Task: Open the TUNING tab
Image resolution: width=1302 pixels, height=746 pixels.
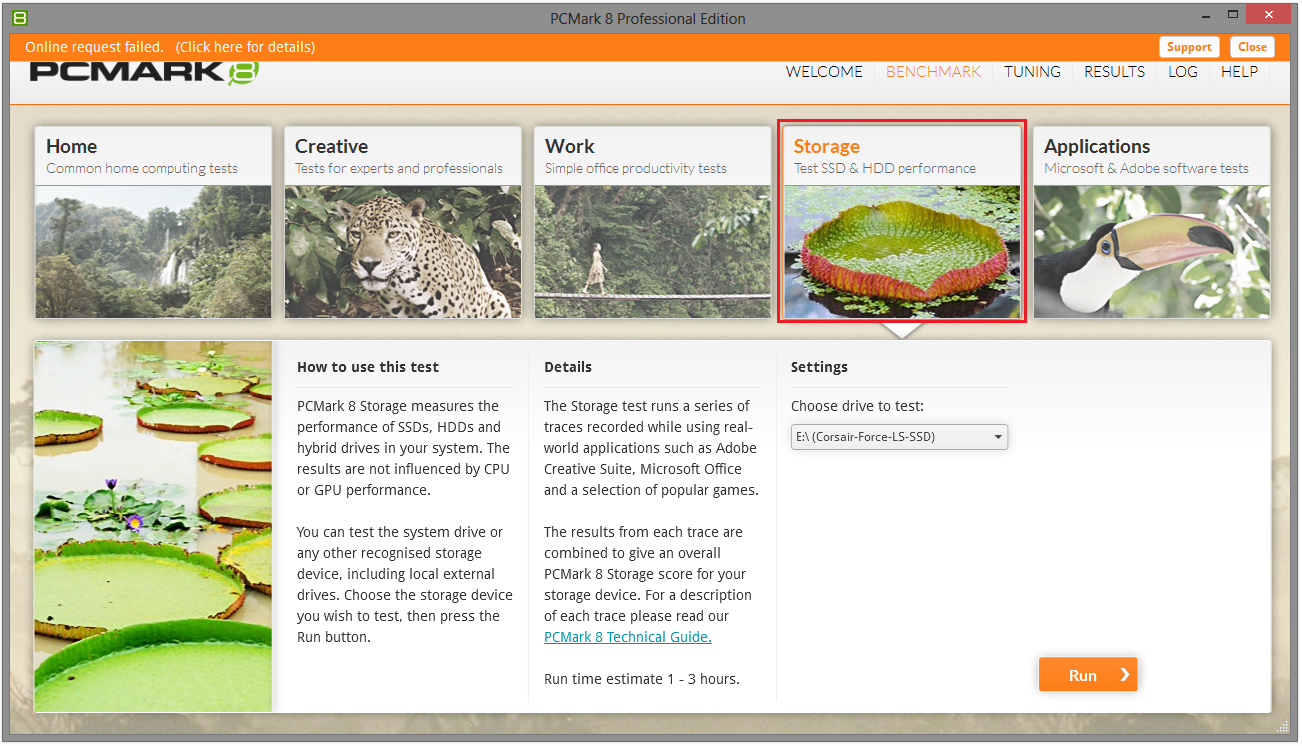Action: click(1033, 72)
